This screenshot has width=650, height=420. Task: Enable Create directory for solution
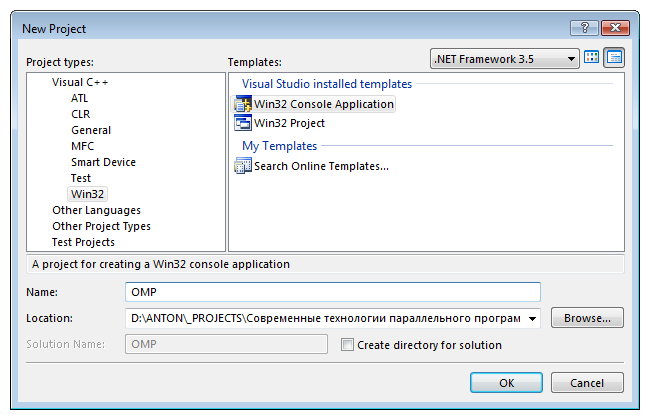point(347,345)
